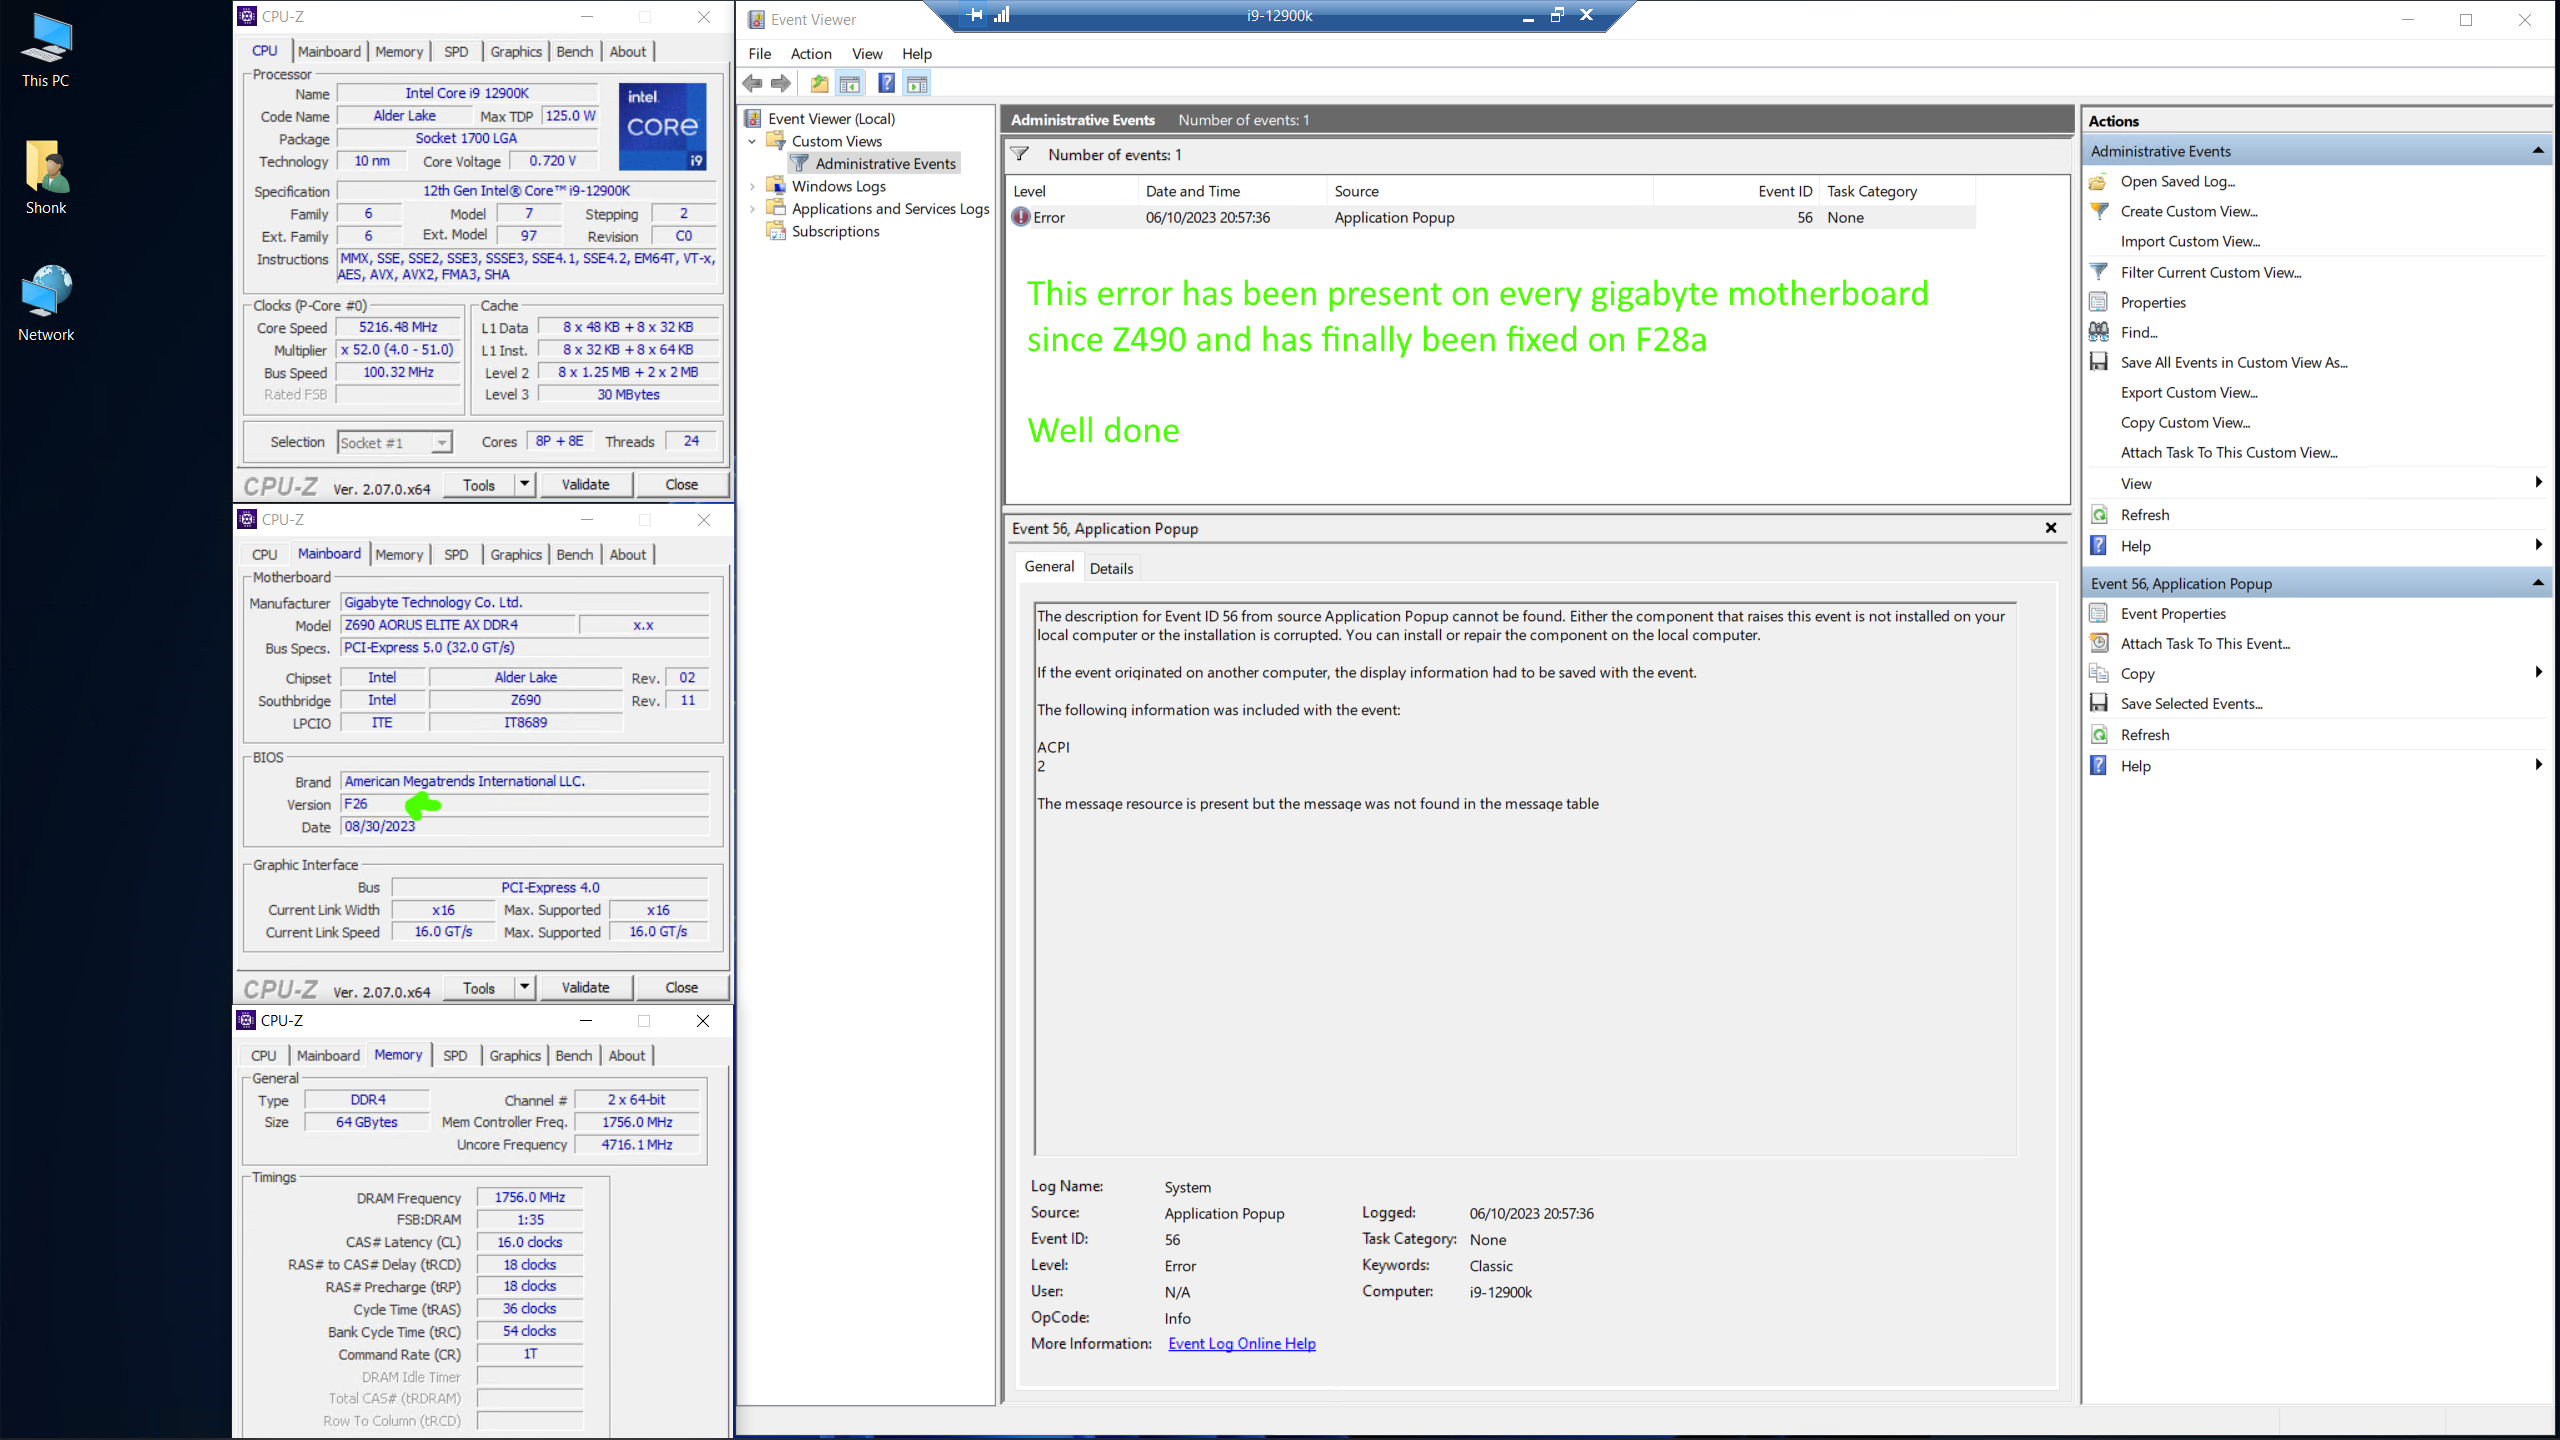Open the Copy submenu arrow in Actions
2560x1440 pixels.
[x=2538, y=672]
